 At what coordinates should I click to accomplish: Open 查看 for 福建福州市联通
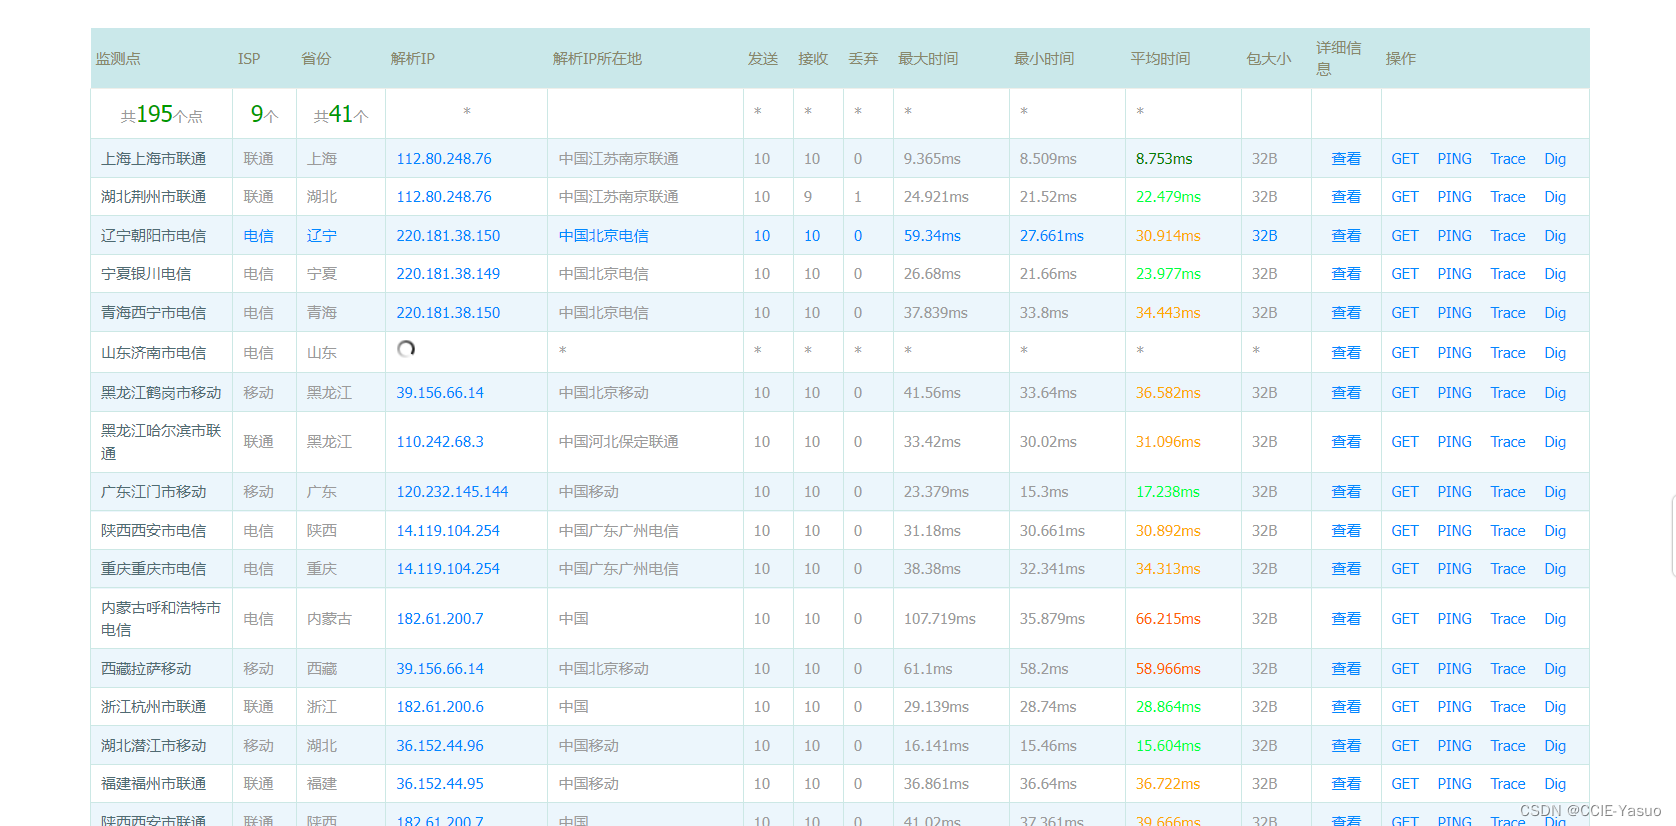(1346, 784)
